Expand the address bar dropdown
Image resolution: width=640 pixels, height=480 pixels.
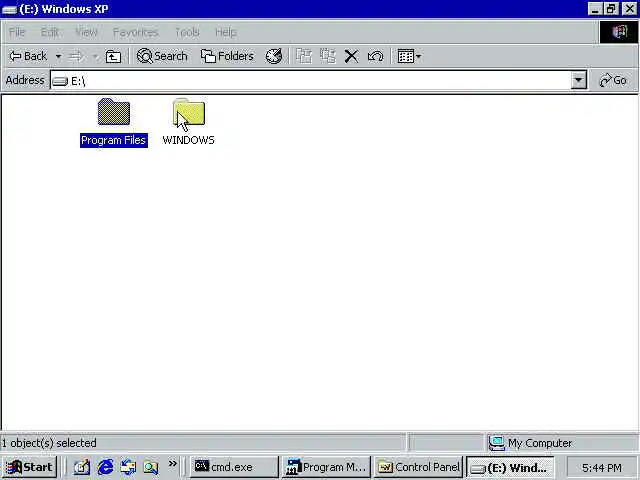coord(578,80)
